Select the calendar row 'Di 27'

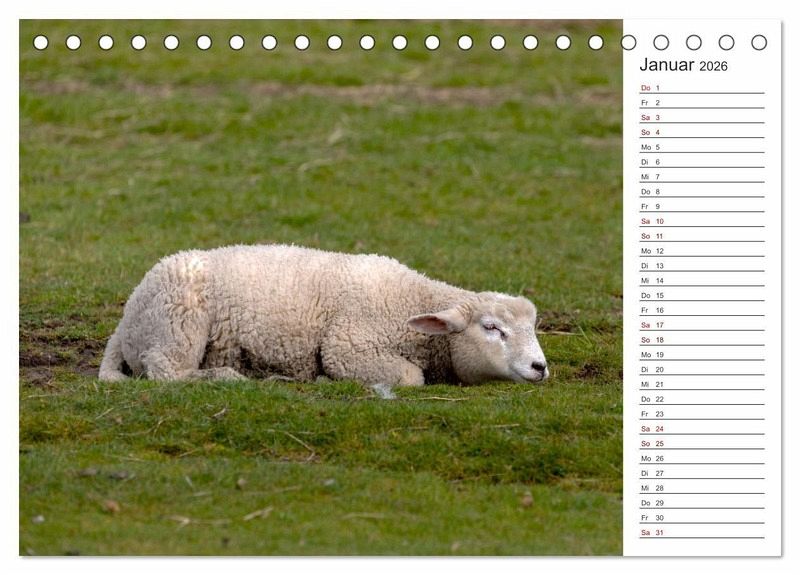point(702,472)
